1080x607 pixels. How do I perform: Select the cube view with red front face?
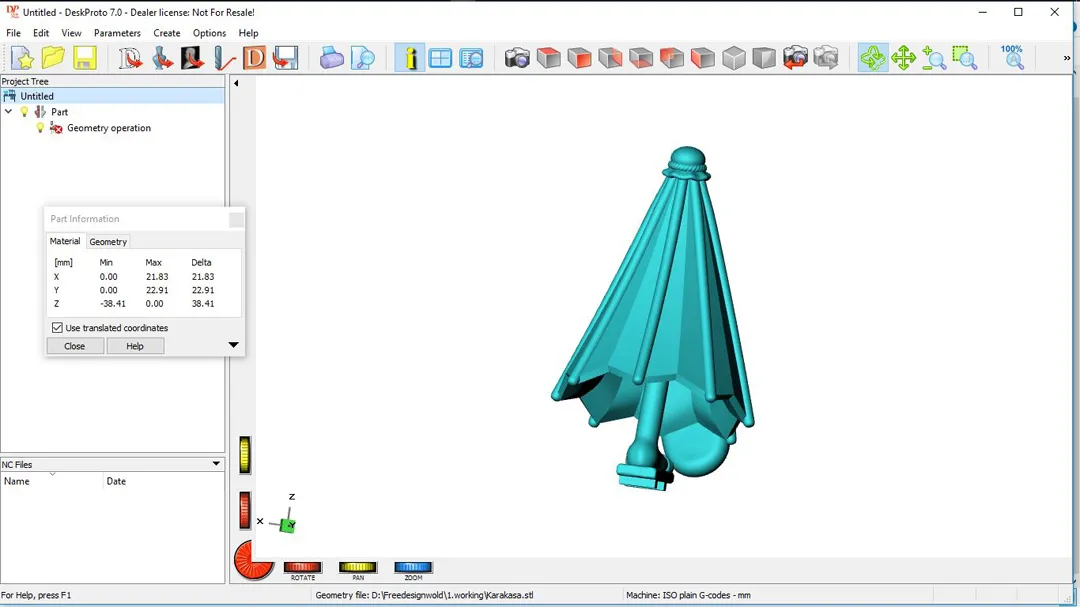pos(579,58)
